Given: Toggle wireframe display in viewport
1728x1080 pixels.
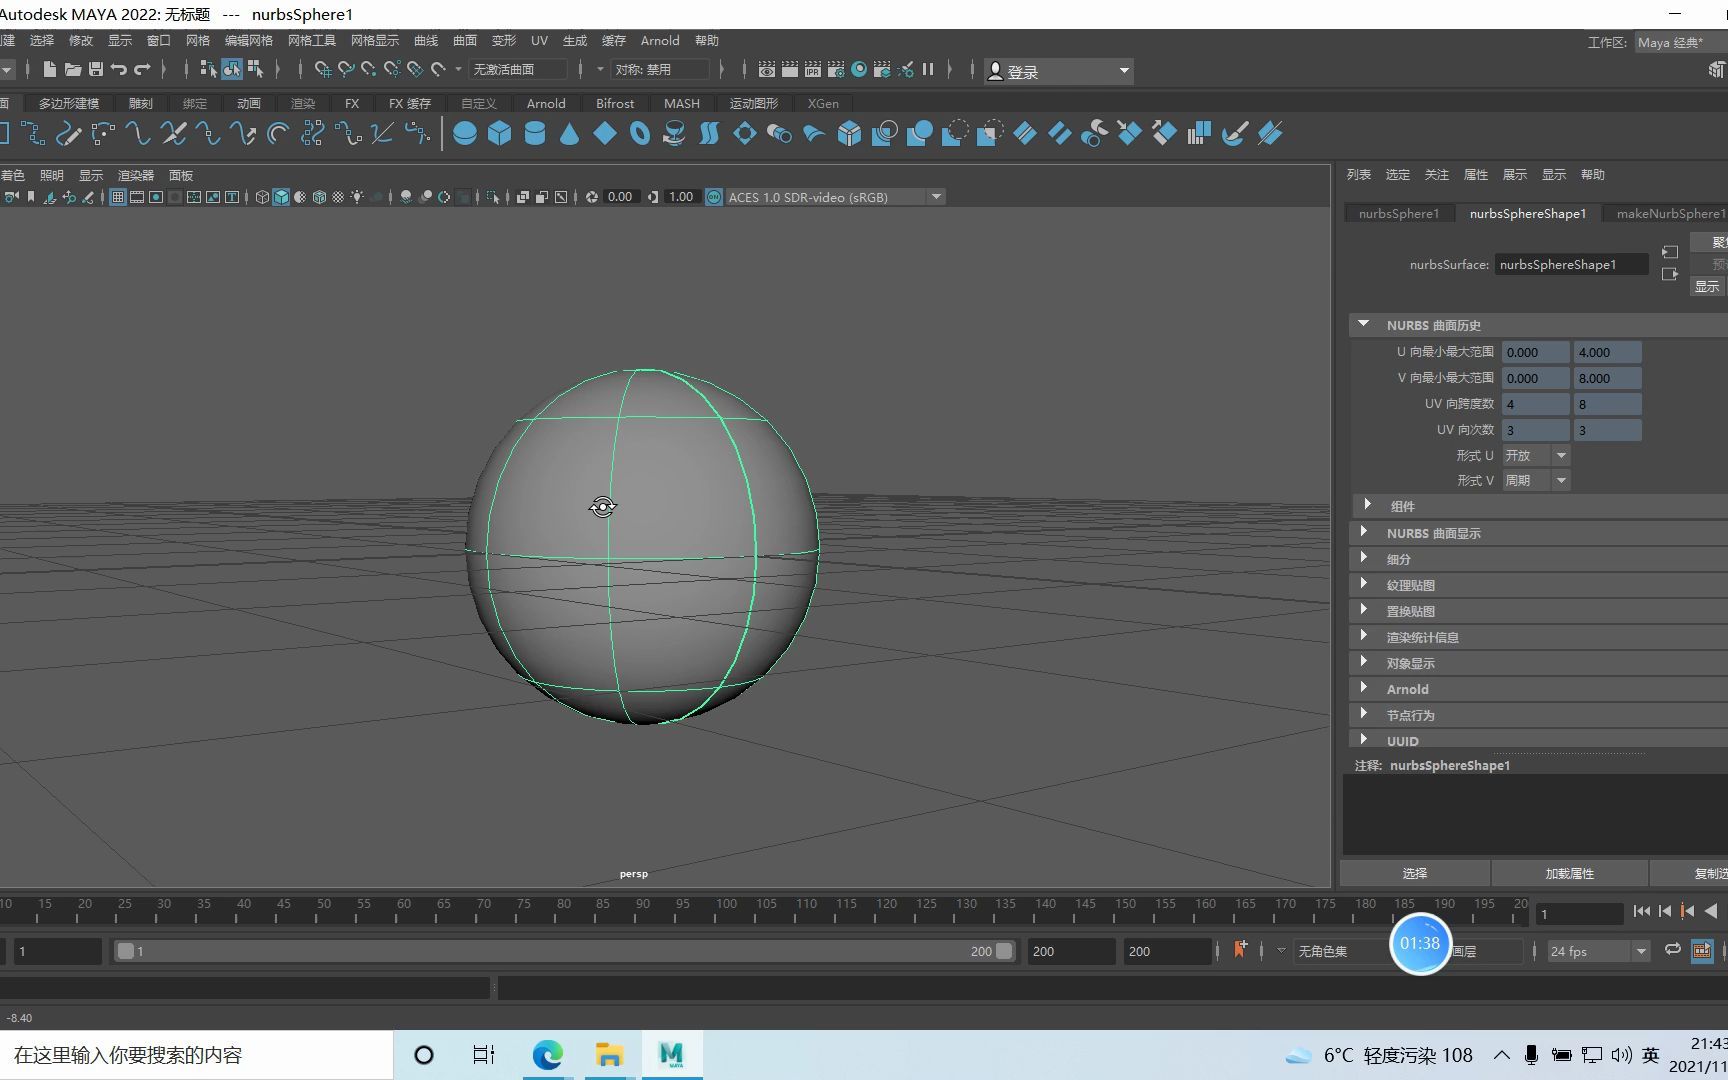Looking at the screenshot, I should [262, 197].
